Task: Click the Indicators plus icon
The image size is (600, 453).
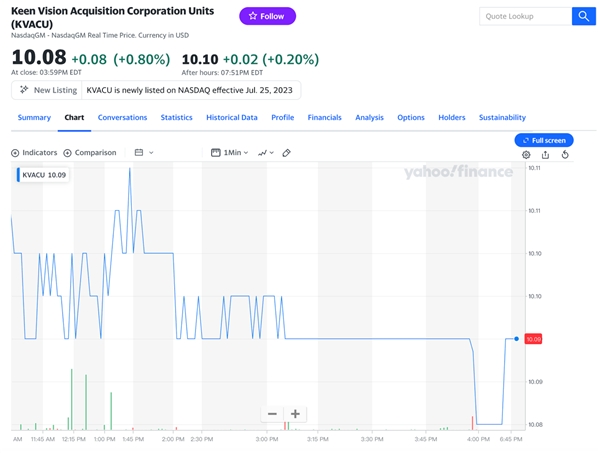Action: click(15, 153)
